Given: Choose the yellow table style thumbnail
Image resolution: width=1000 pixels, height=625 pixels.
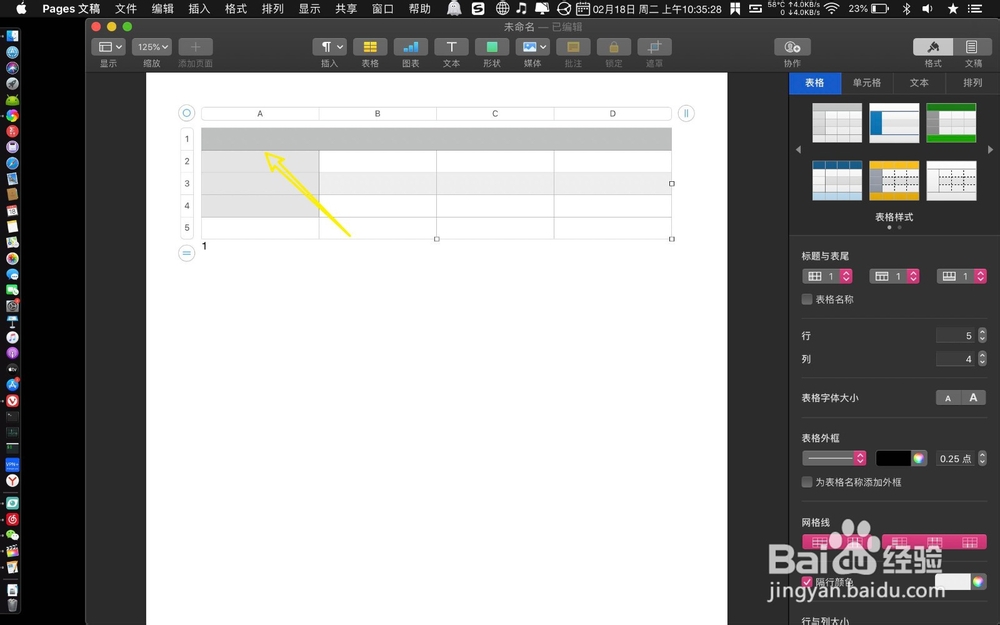Looking at the screenshot, I should click(x=894, y=180).
